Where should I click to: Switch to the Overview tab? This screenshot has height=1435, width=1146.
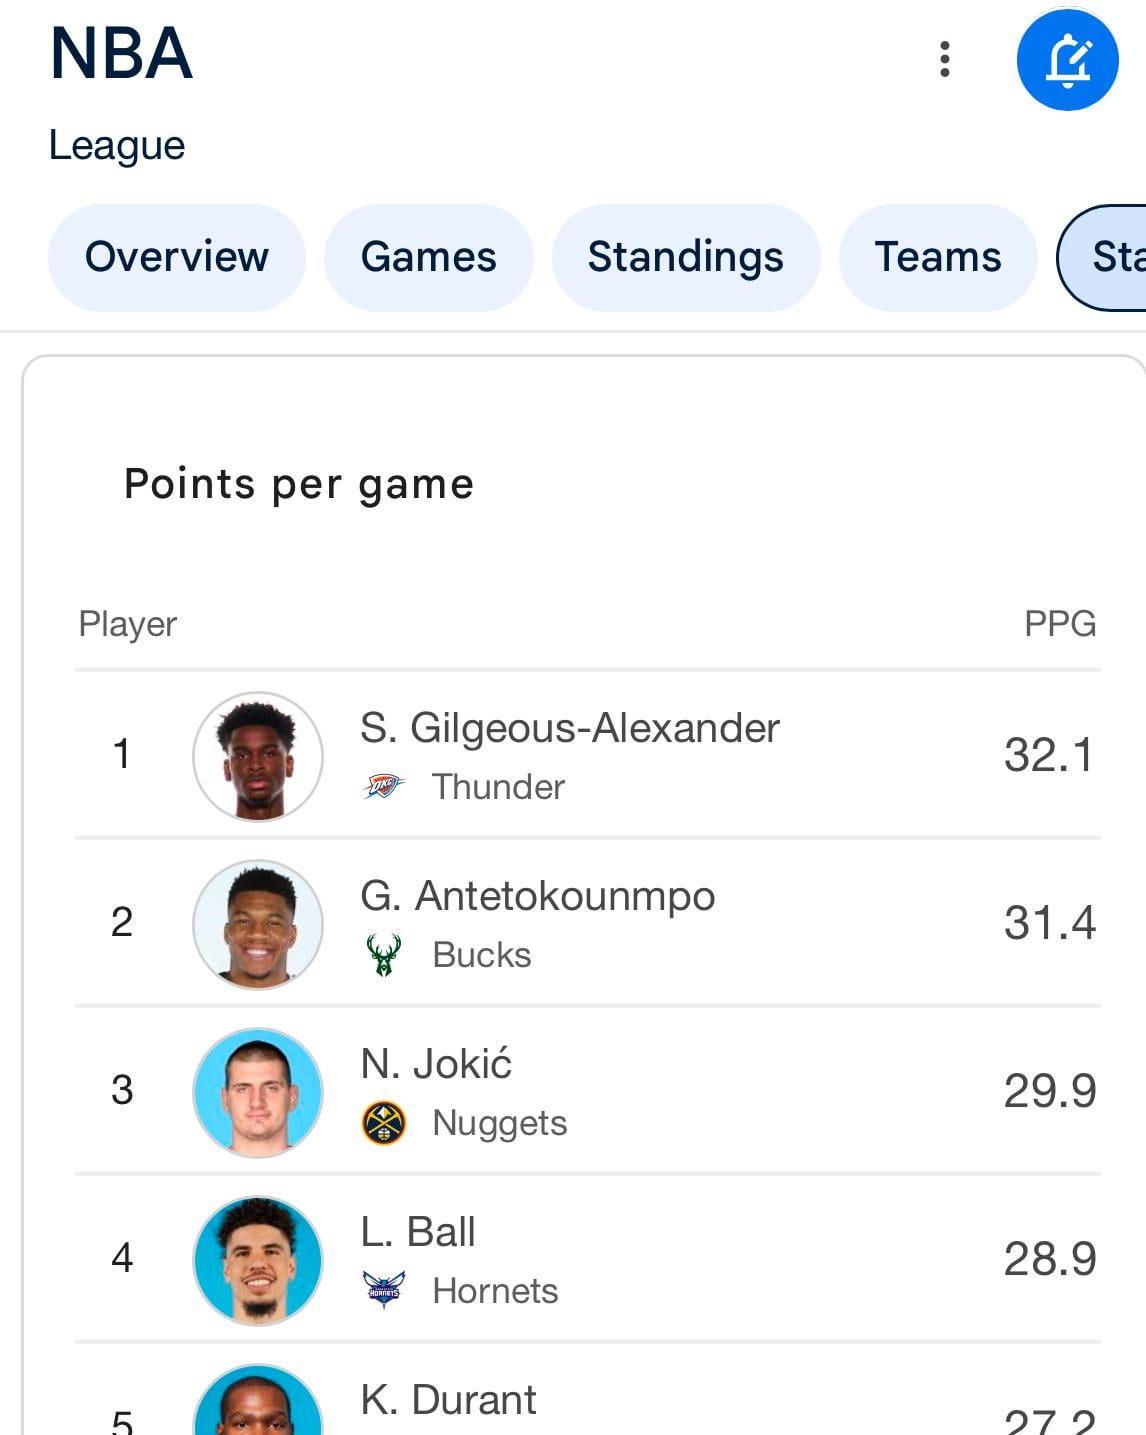[176, 257]
